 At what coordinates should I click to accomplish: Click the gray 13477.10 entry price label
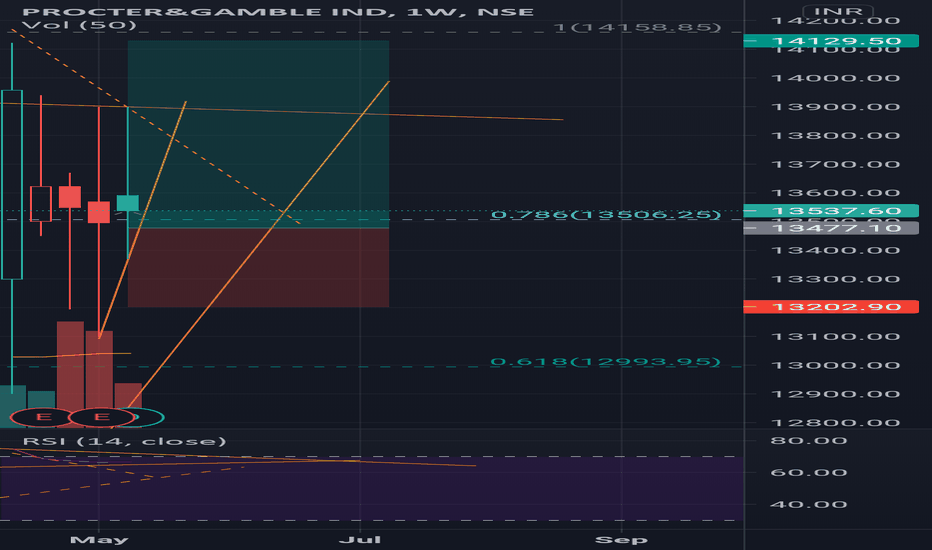831,228
